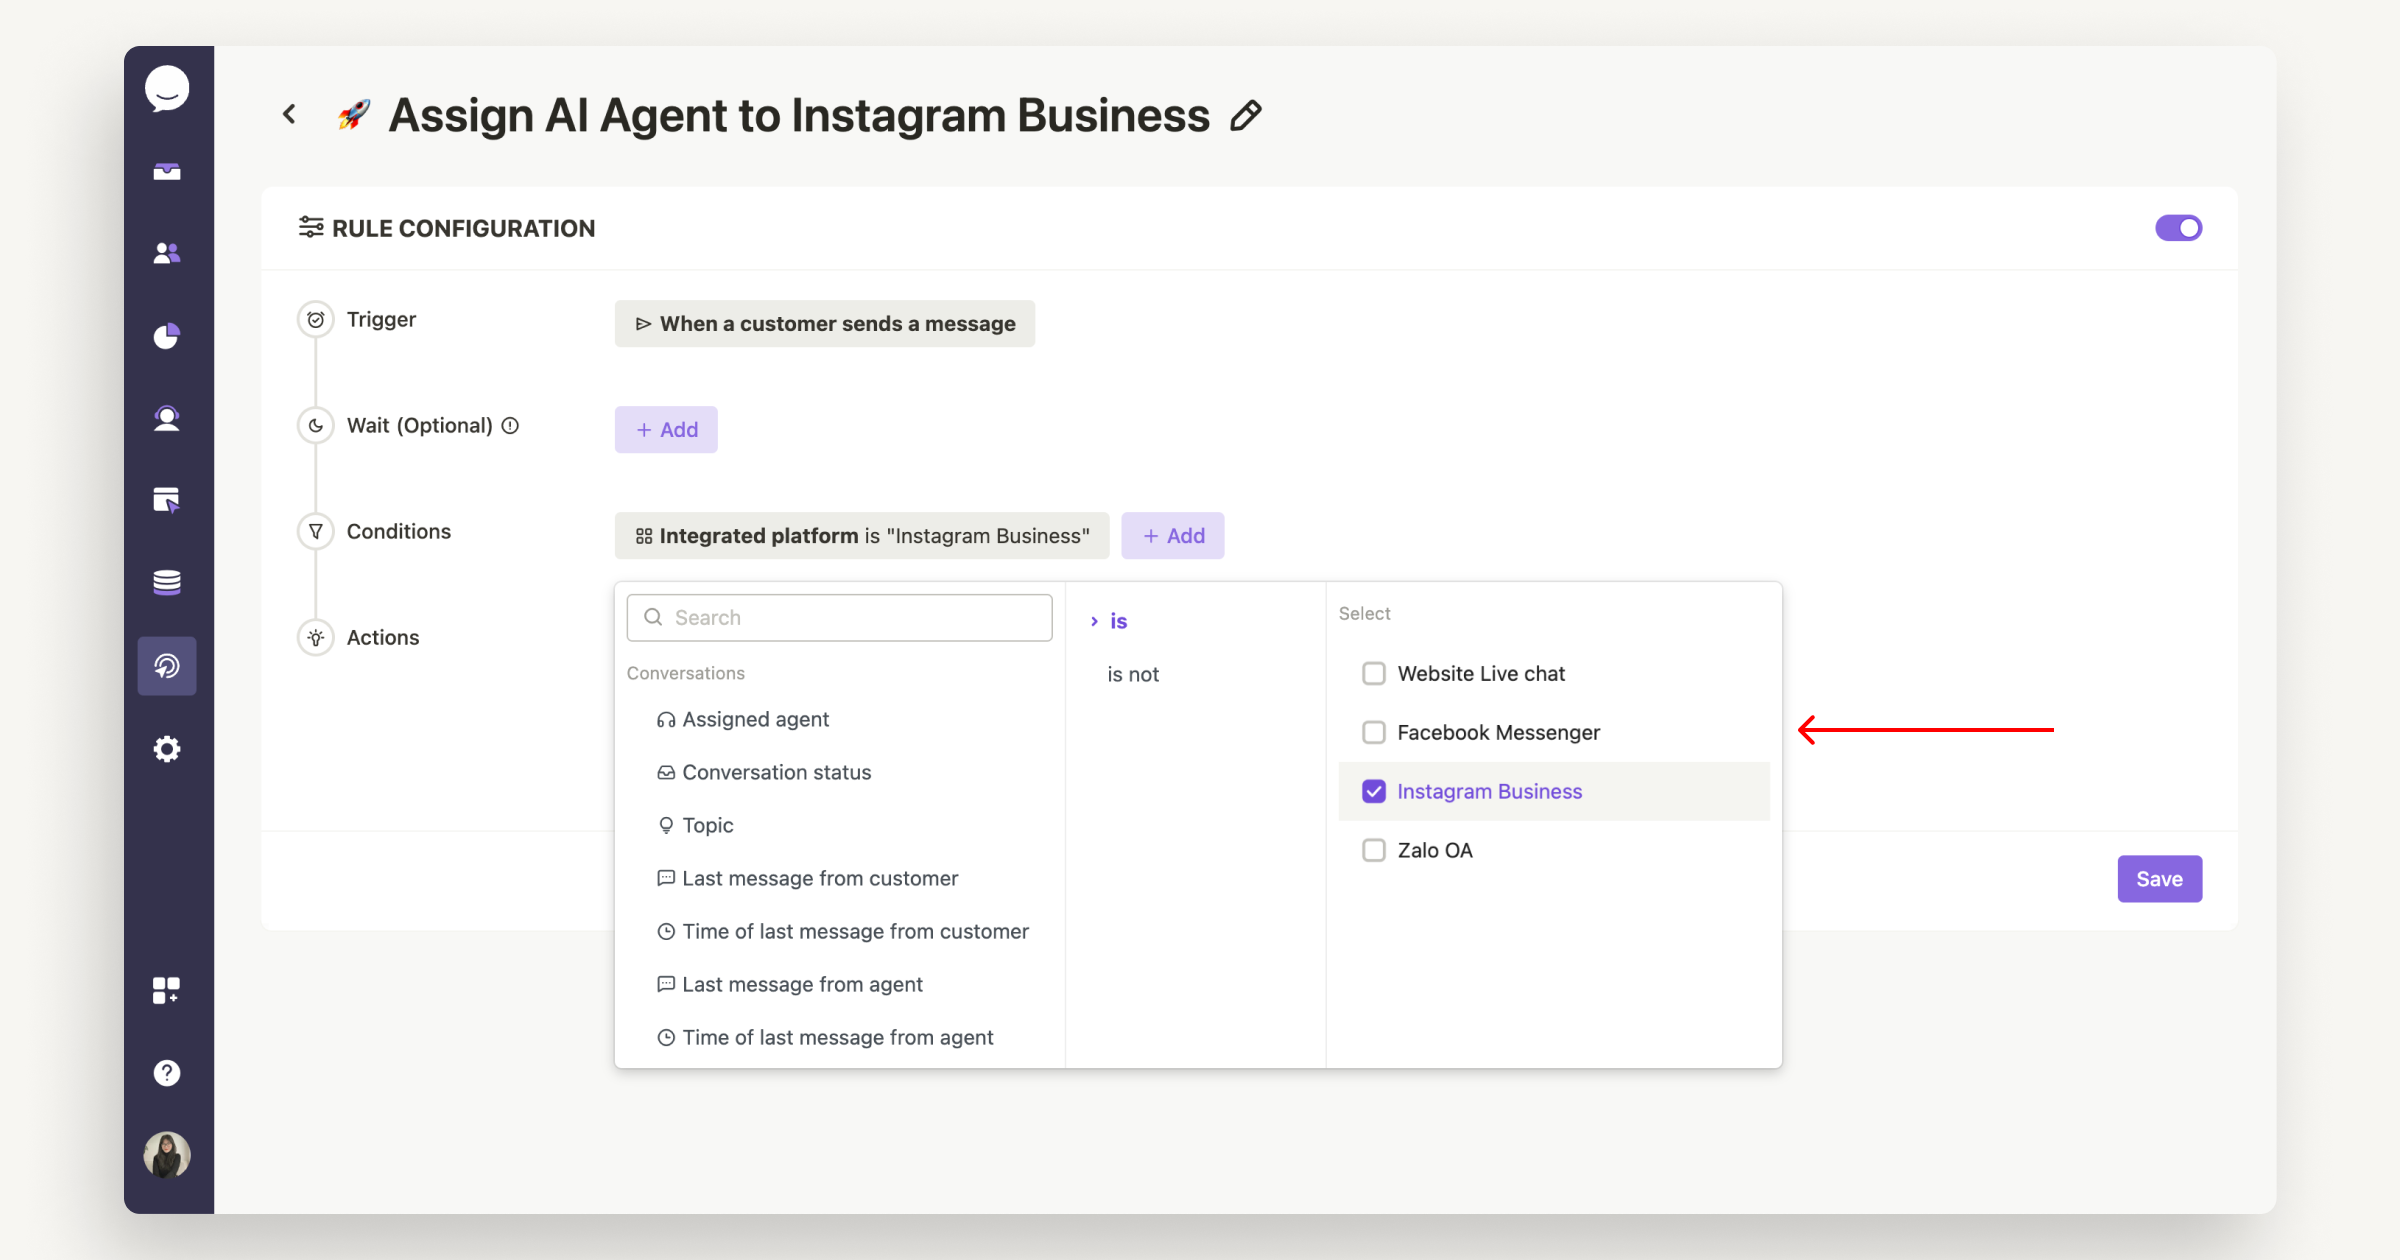Open the apps/integrations icon near the sidebar bottom
Screen dimensions: 2400x1260
tap(167, 990)
